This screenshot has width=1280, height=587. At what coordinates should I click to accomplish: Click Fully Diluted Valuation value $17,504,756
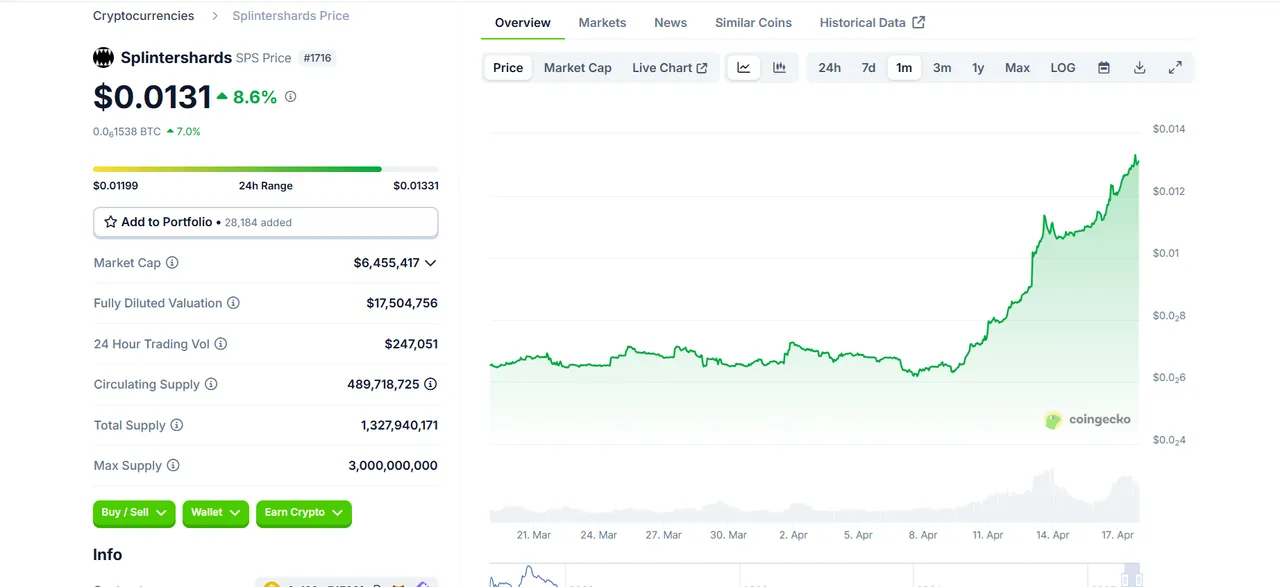(x=402, y=303)
